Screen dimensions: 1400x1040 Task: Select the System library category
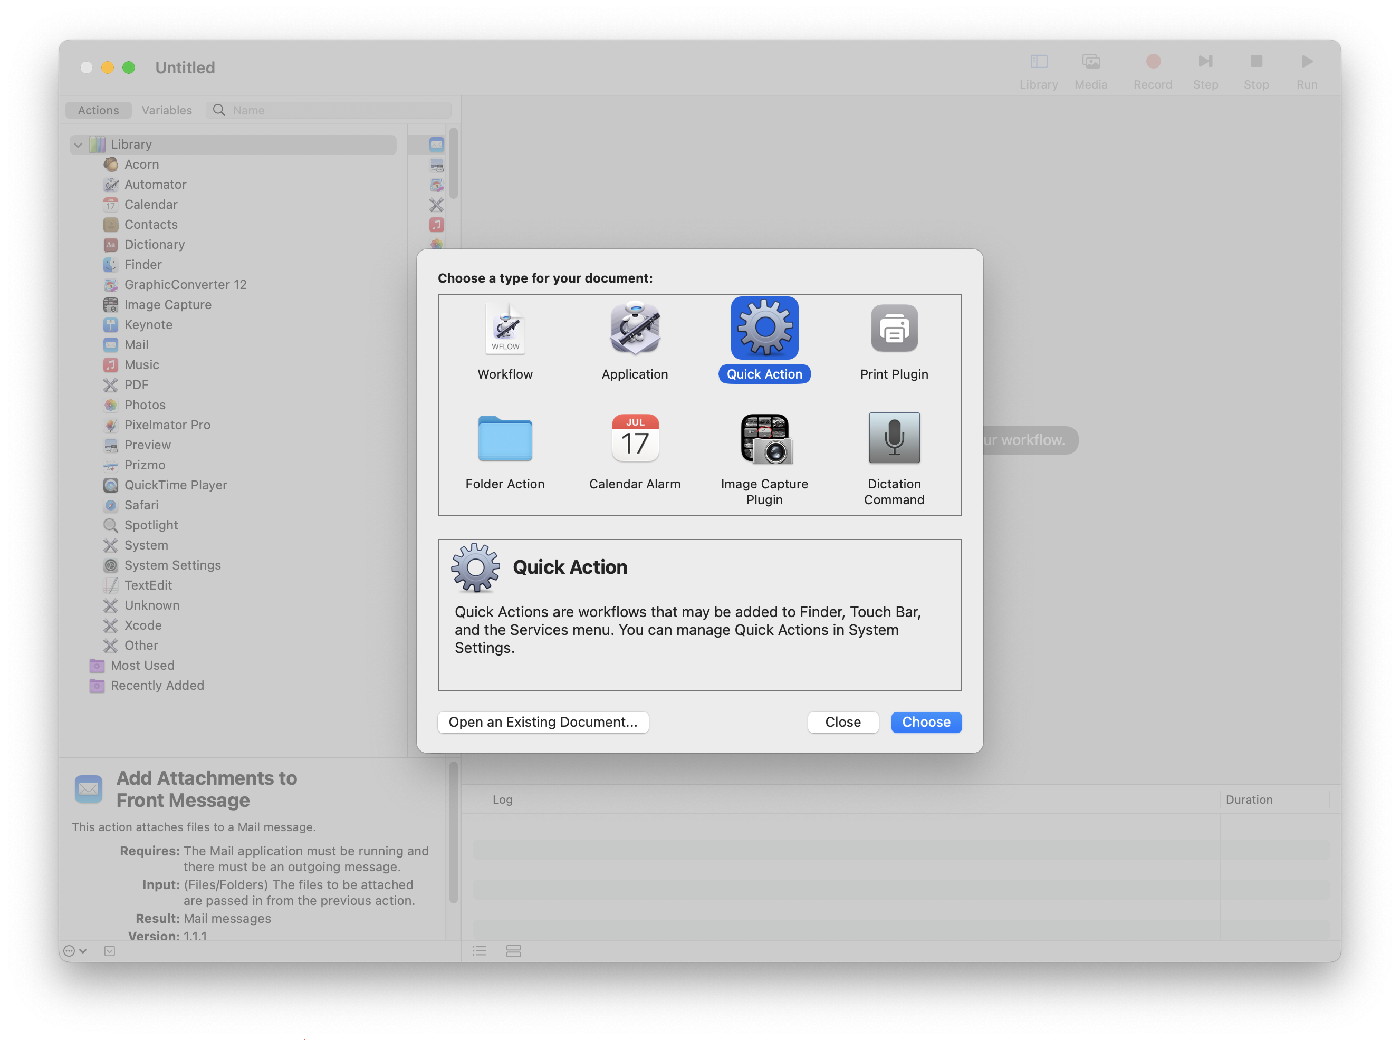click(x=146, y=546)
